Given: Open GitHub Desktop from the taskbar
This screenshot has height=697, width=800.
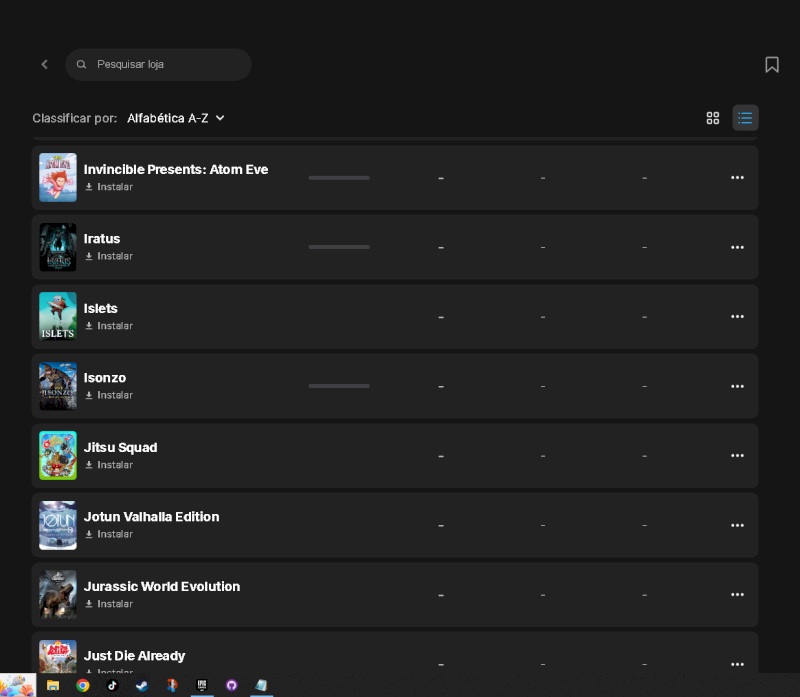Looking at the screenshot, I should pos(232,685).
